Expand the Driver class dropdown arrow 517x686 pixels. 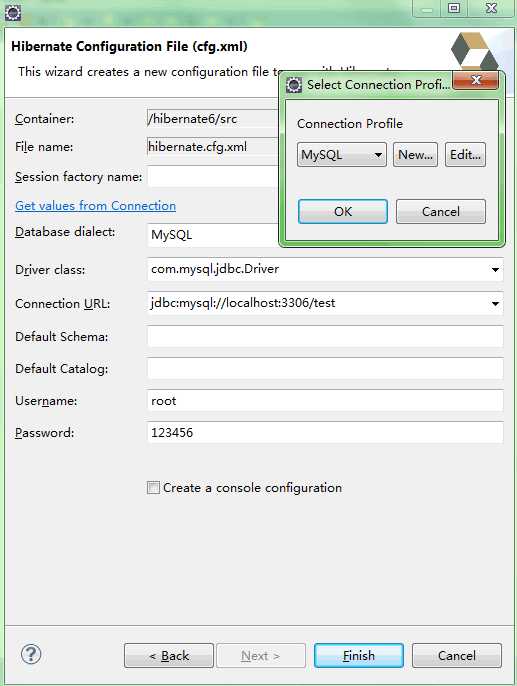[x=495, y=270]
